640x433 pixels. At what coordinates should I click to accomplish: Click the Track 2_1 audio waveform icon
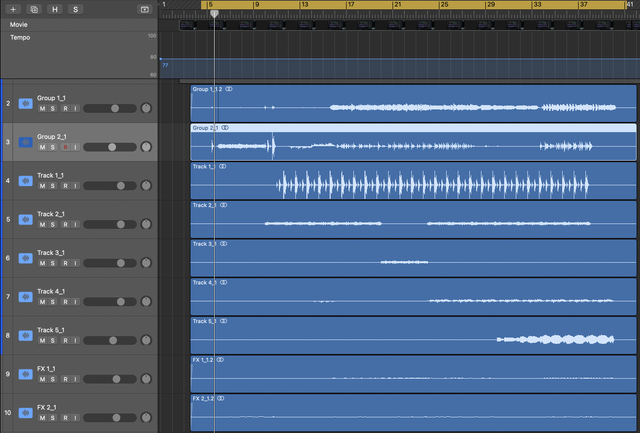coord(26,220)
